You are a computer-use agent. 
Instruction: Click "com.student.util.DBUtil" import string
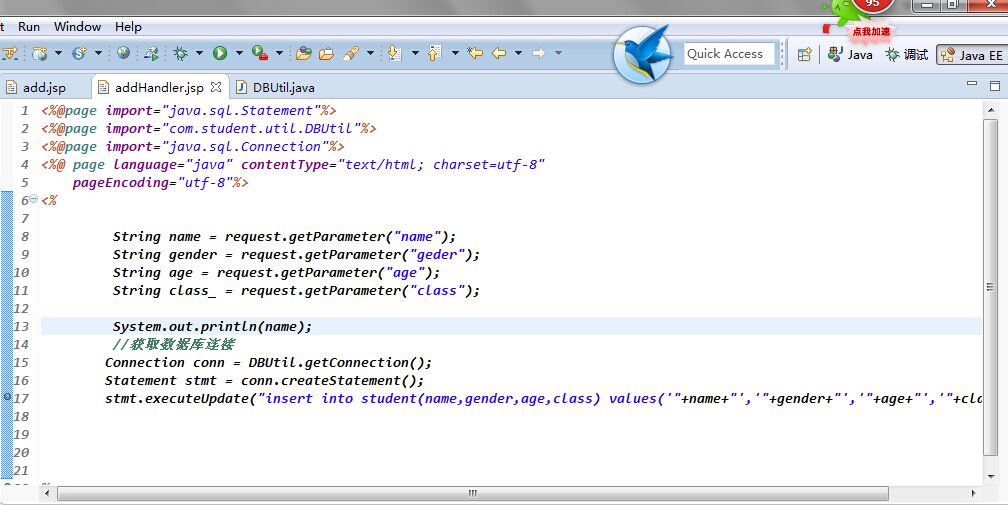(261, 128)
